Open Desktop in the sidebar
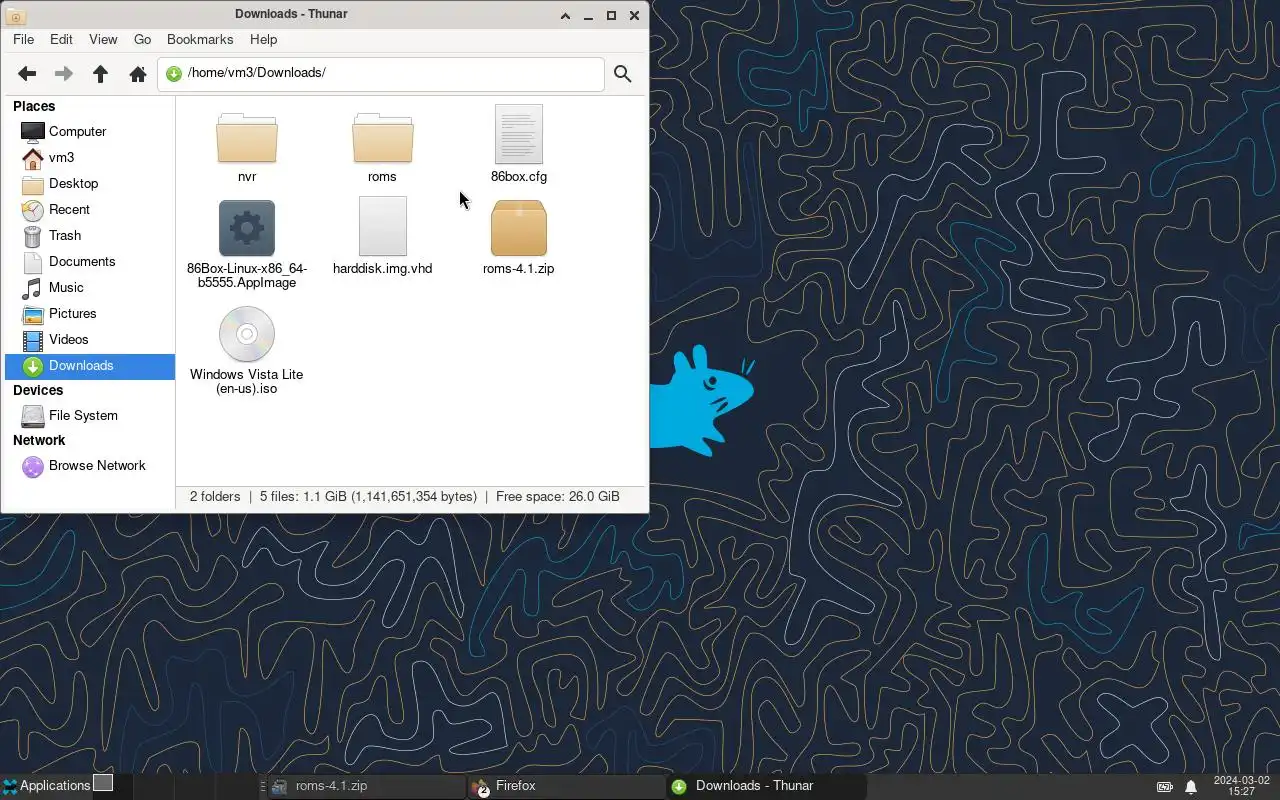The height and width of the screenshot is (800, 1280). (90, 183)
